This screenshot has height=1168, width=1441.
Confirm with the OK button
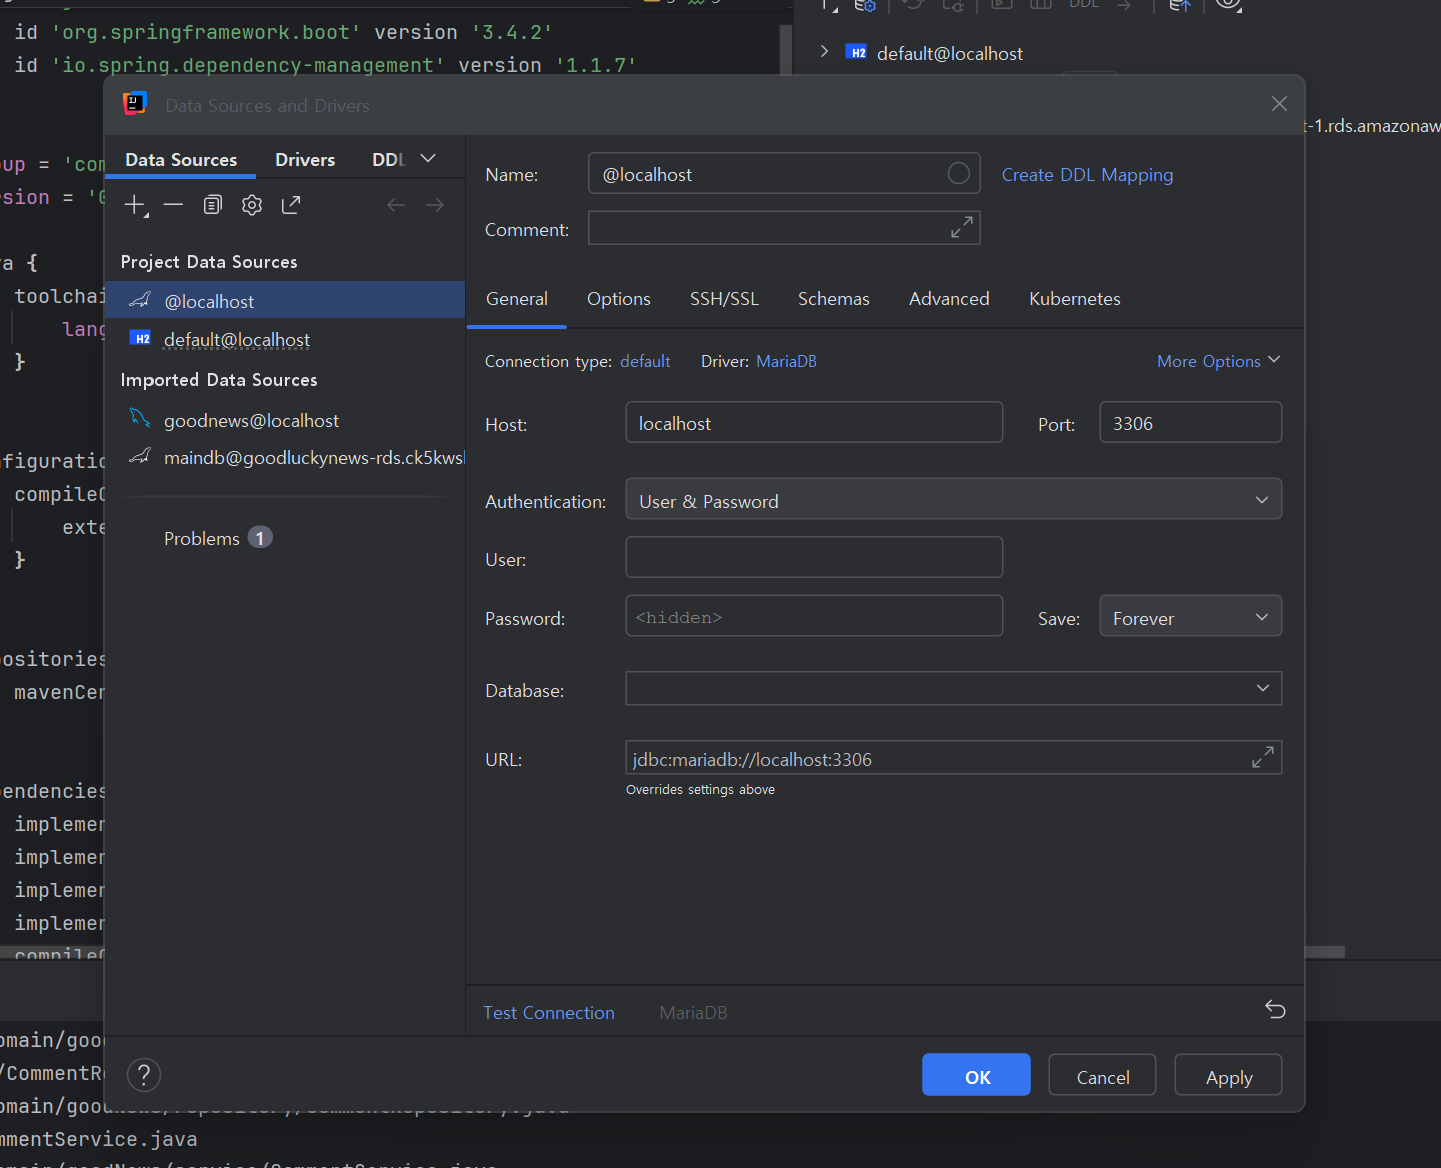coord(976,1075)
